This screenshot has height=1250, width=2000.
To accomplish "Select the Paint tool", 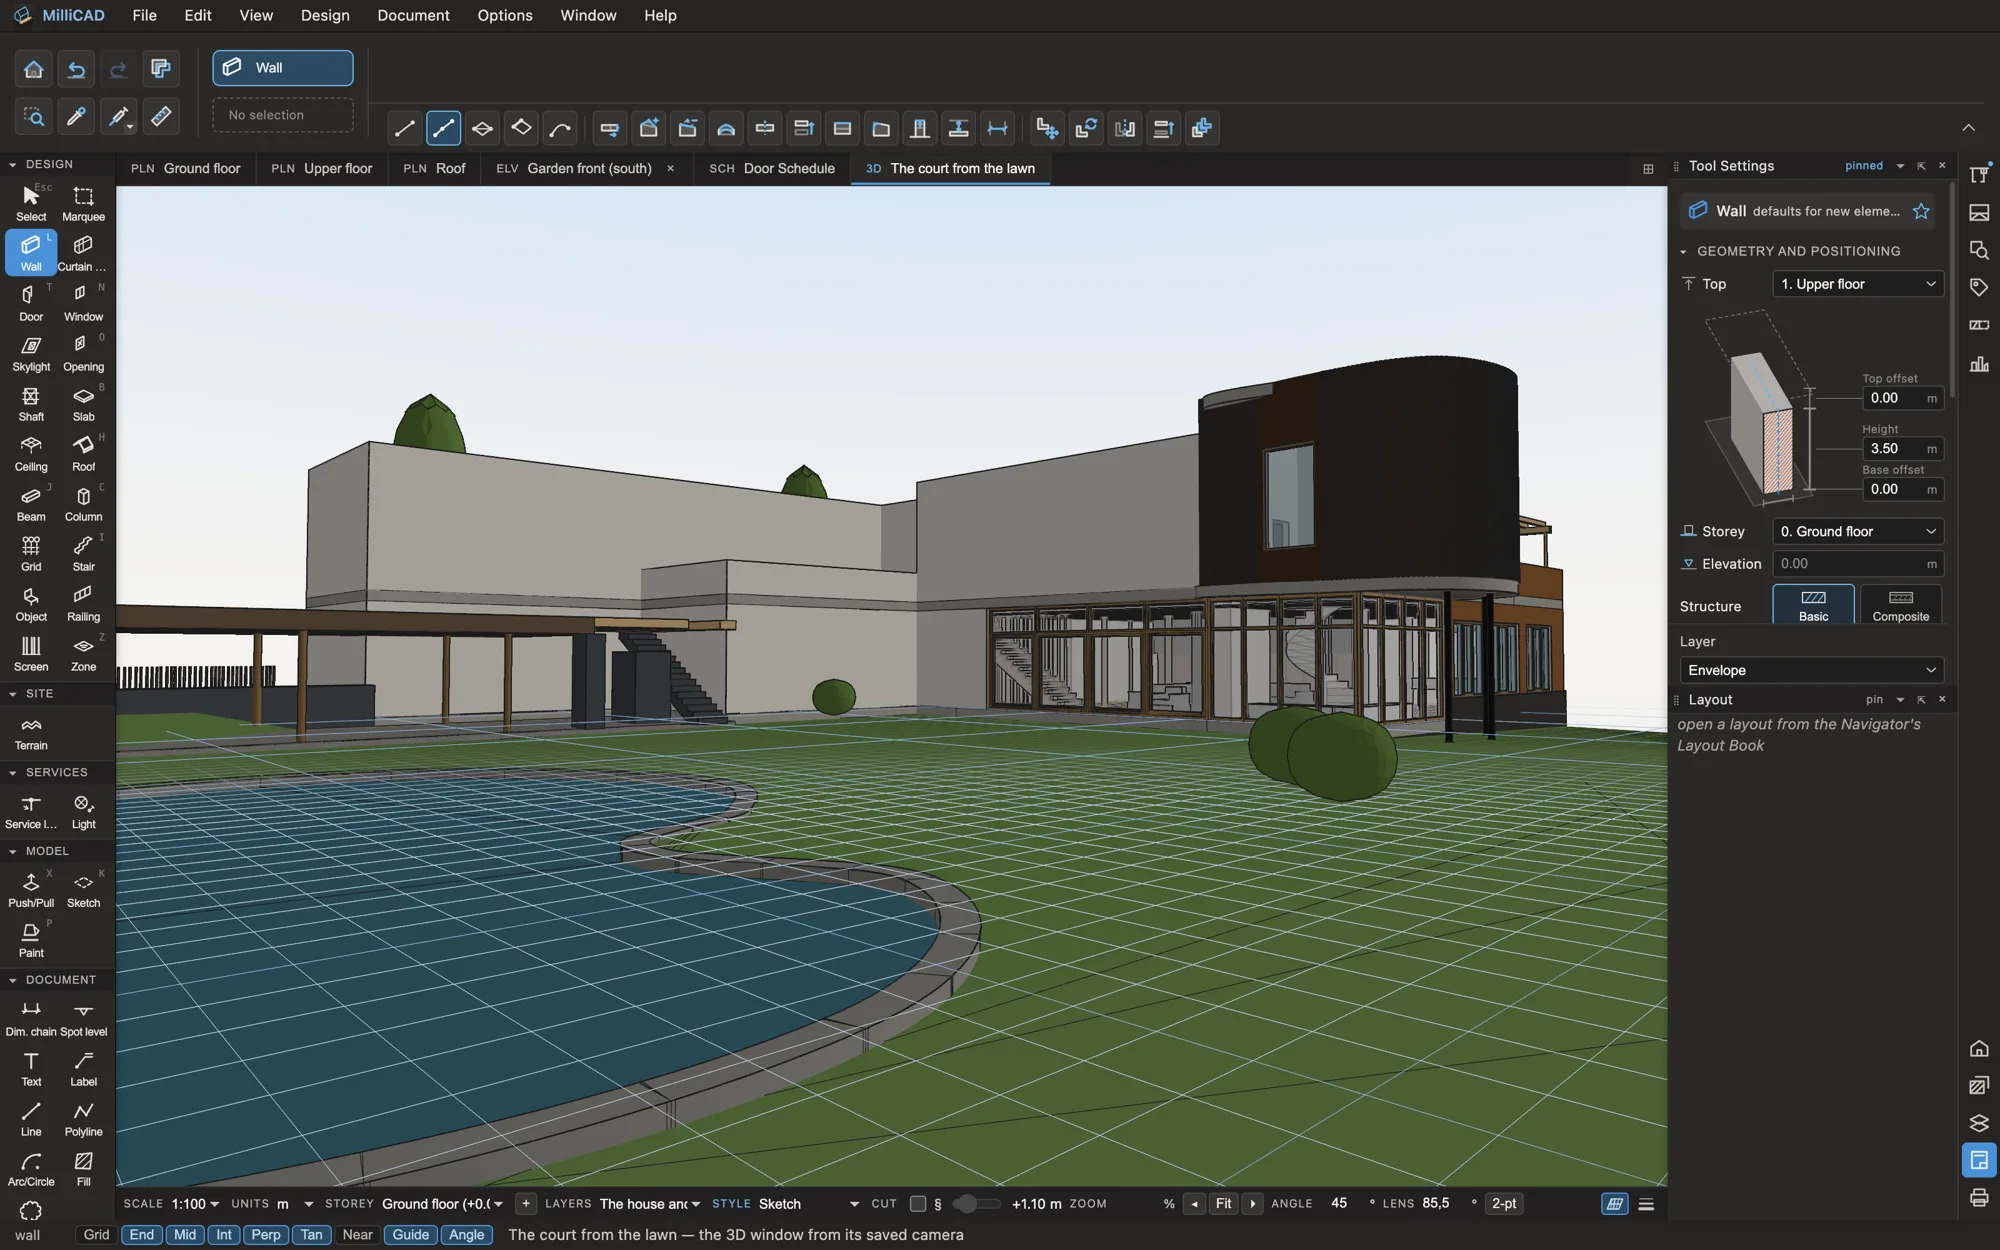I will coord(31,939).
